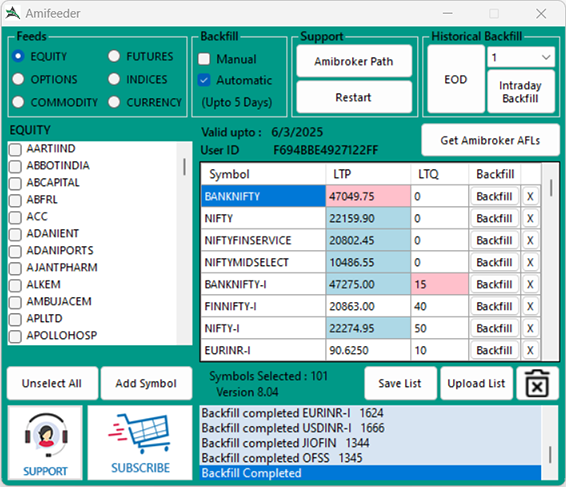Image resolution: width=566 pixels, height=487 pixels.
Task: Click the Amifeeder title bar logo
Action: [13, 13]
